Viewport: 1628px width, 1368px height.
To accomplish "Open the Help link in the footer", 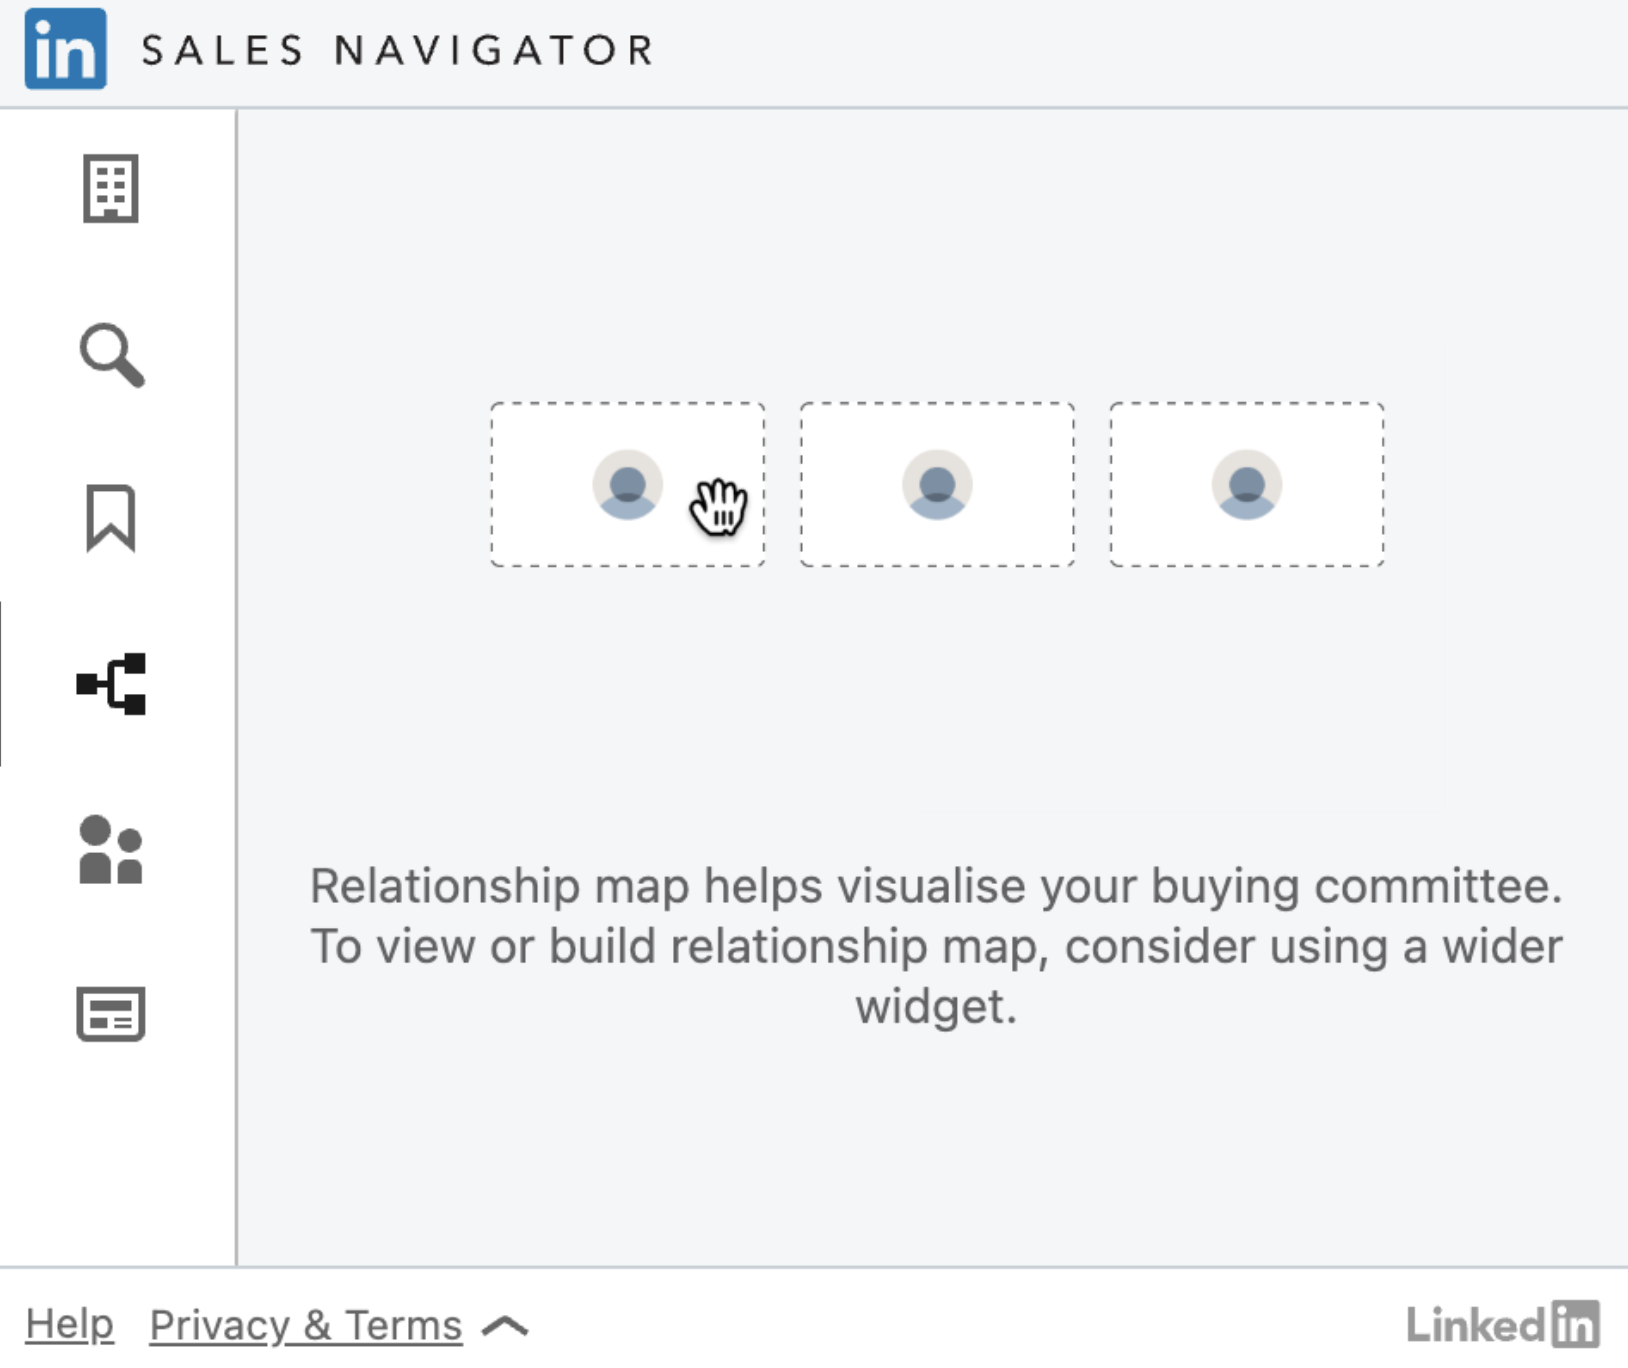I will [x=68, y=1323].
